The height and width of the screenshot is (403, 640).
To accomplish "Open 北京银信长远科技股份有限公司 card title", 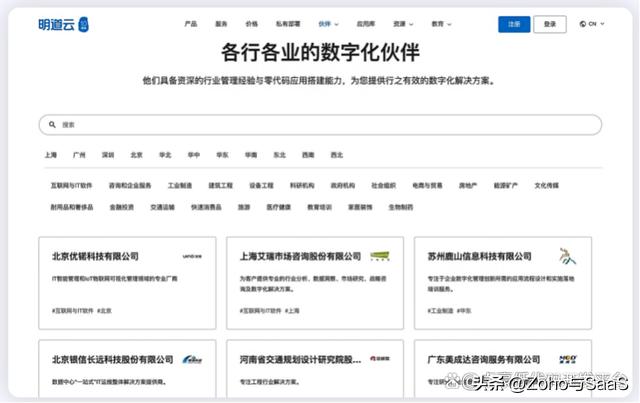I will coord(113,360).
